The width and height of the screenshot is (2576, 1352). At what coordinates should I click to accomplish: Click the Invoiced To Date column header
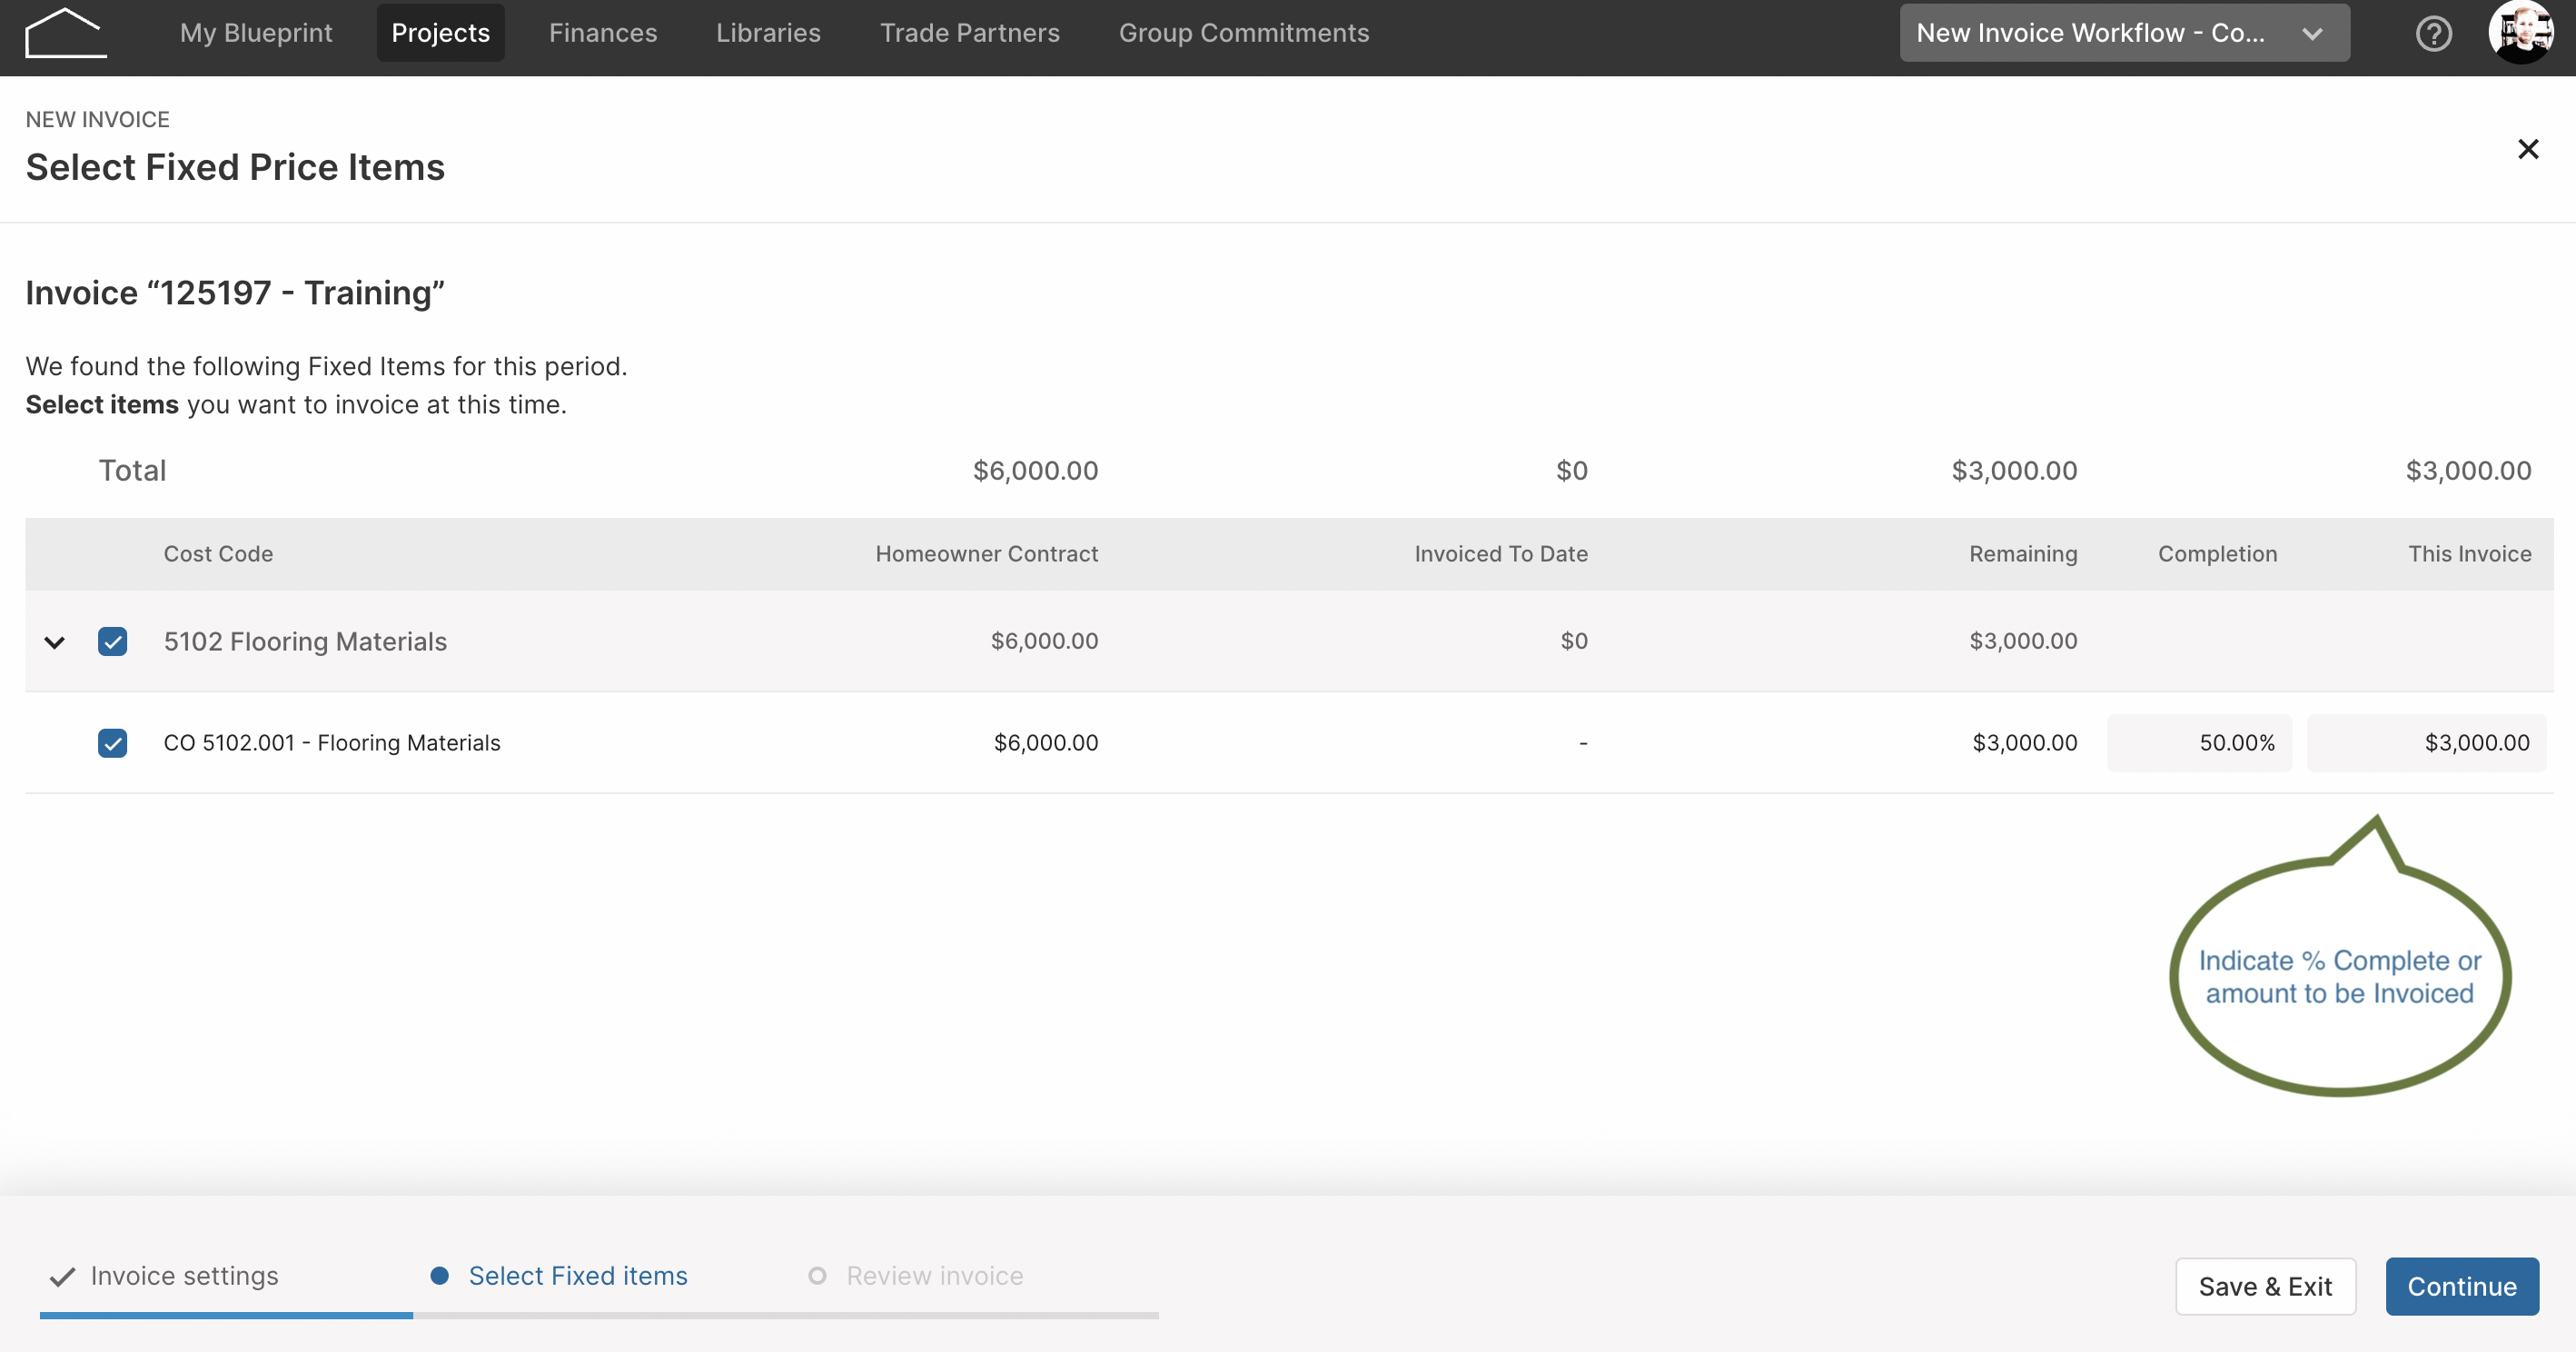pyautogui.click(x=1501, y=554)
